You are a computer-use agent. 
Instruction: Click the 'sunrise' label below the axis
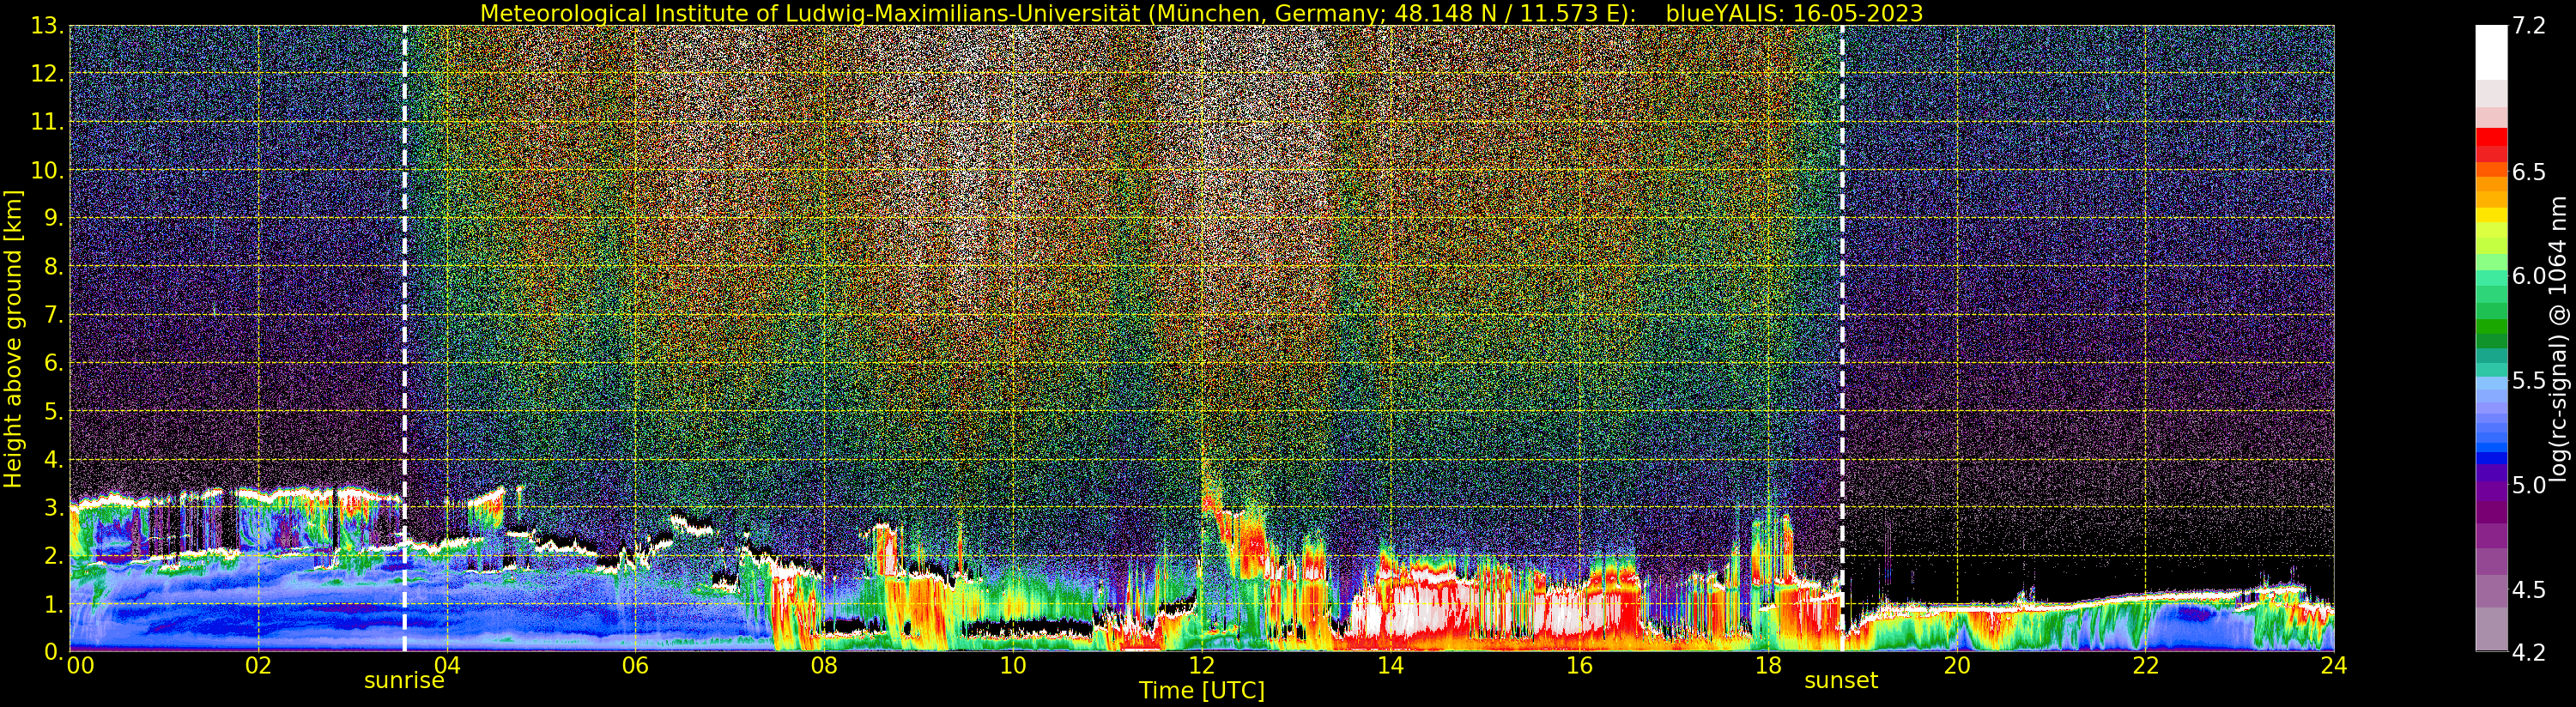pyautogui.click(x=403, y=681)
